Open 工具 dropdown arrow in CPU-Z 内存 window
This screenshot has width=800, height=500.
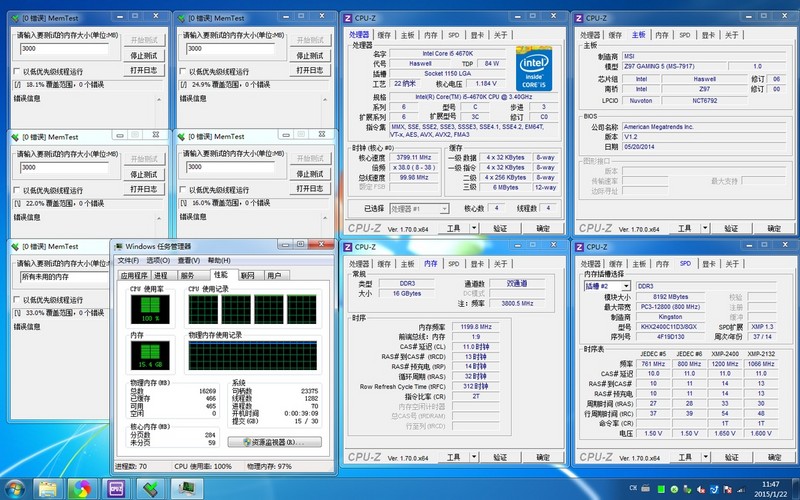(474, 457)
